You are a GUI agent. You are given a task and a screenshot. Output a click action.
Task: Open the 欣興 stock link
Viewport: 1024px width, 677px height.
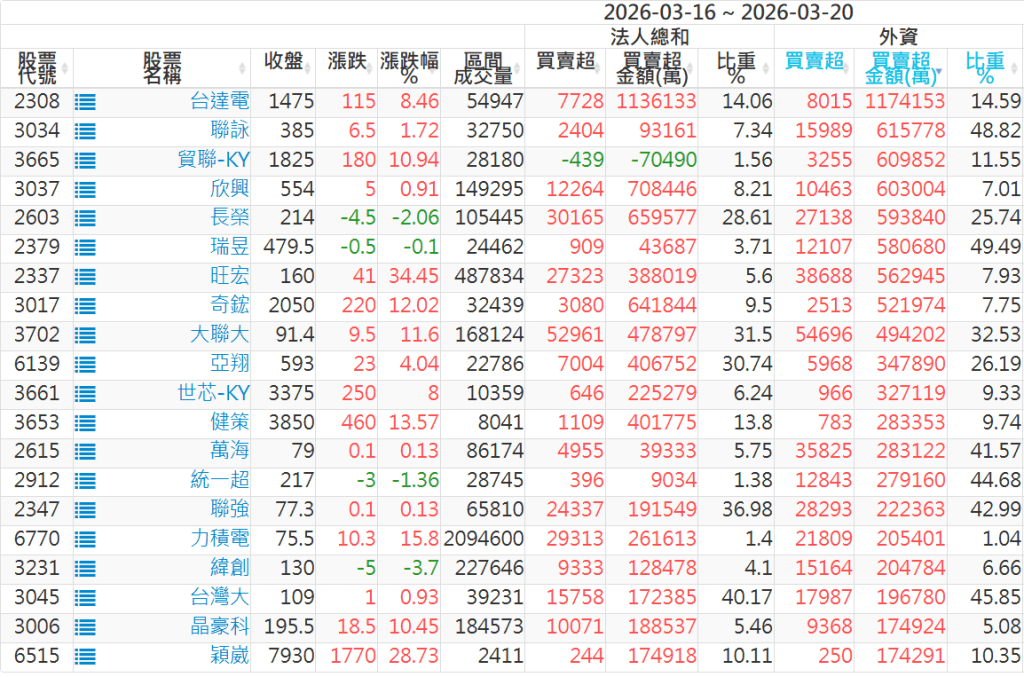(x=232, y=189)
